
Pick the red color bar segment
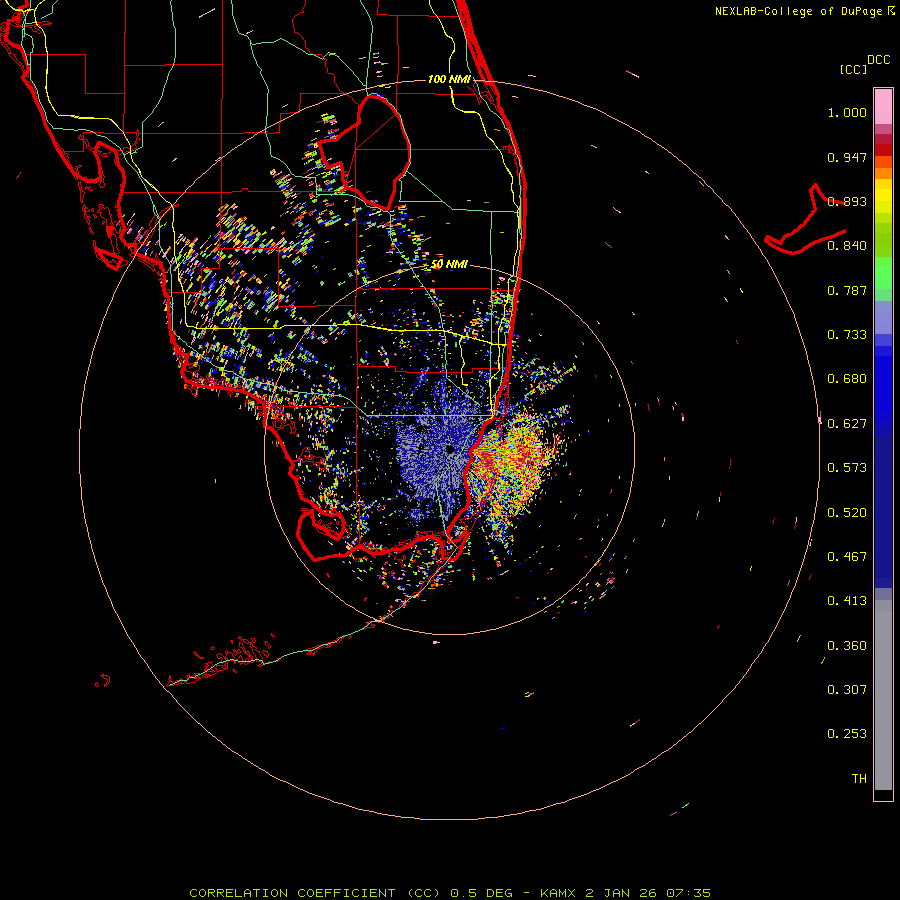(883, 149)
